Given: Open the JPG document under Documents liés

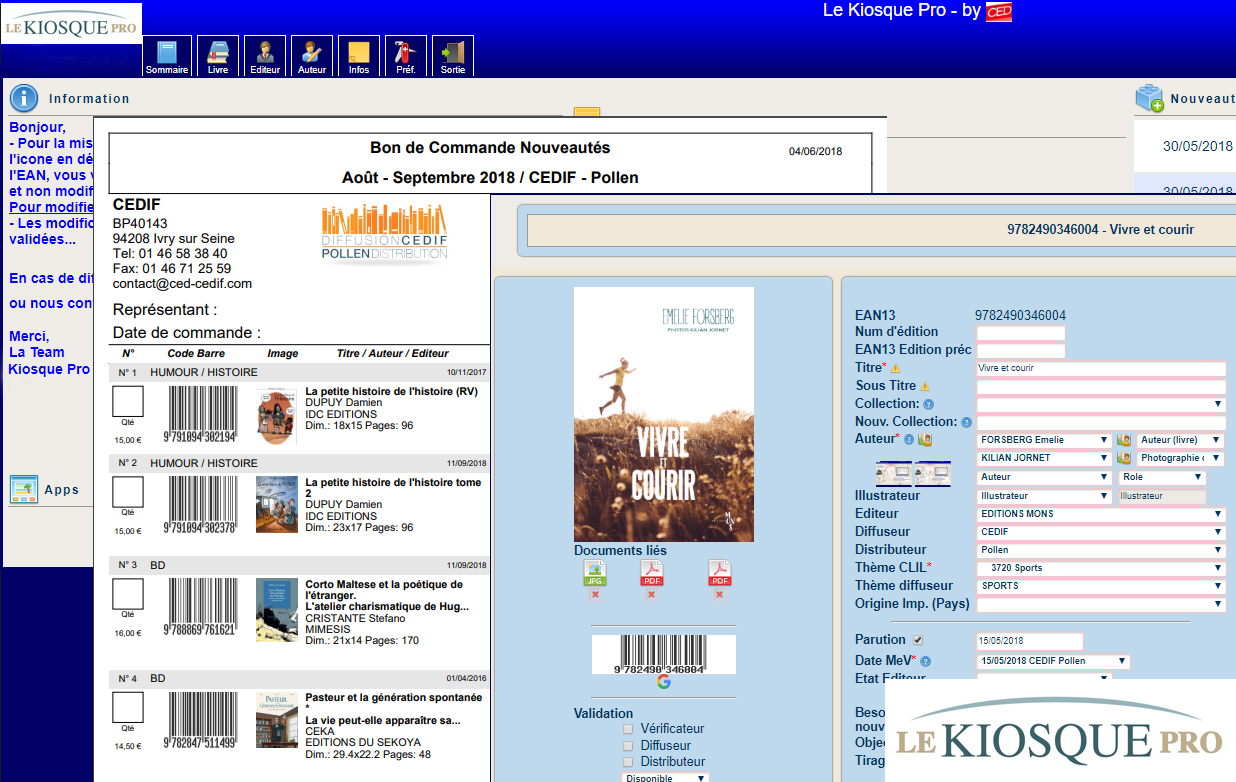Looking at the screenshot, I should pyautogui.click(x=595, y=572).
